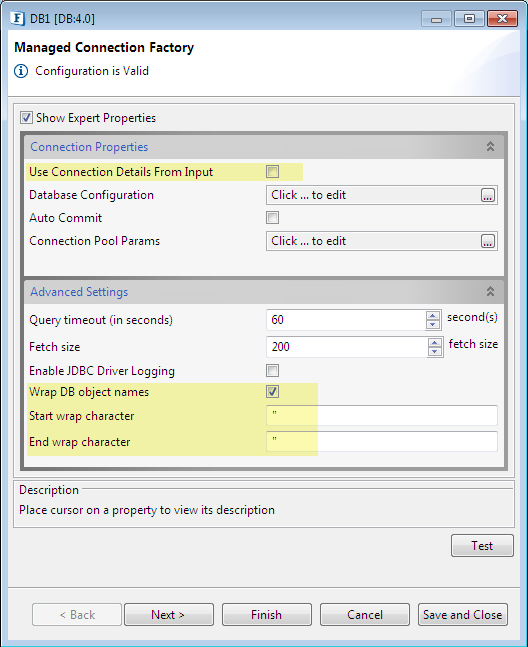
Task: Enable Use Connection Details From Input
Action: click(272, 171)
